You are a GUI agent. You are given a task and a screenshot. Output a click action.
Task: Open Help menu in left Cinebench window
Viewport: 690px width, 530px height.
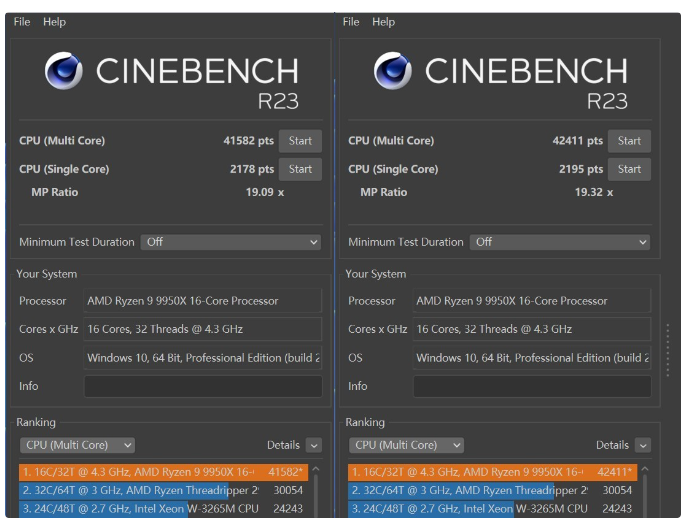click(x=54, y=22)
